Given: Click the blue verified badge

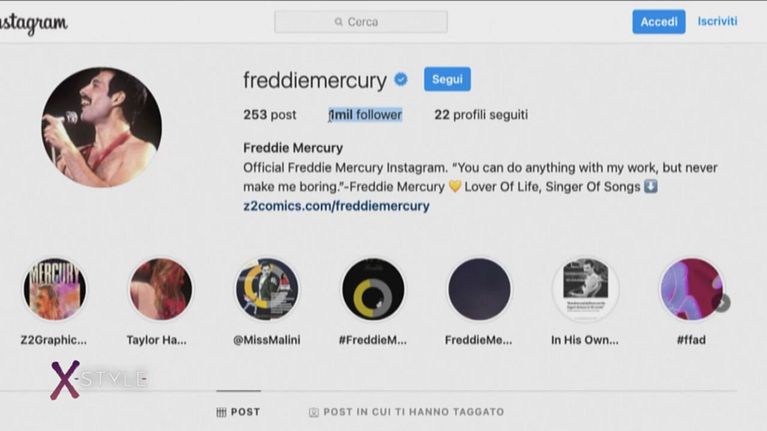Looking at the screenshot, I should (x=401, y=79).
